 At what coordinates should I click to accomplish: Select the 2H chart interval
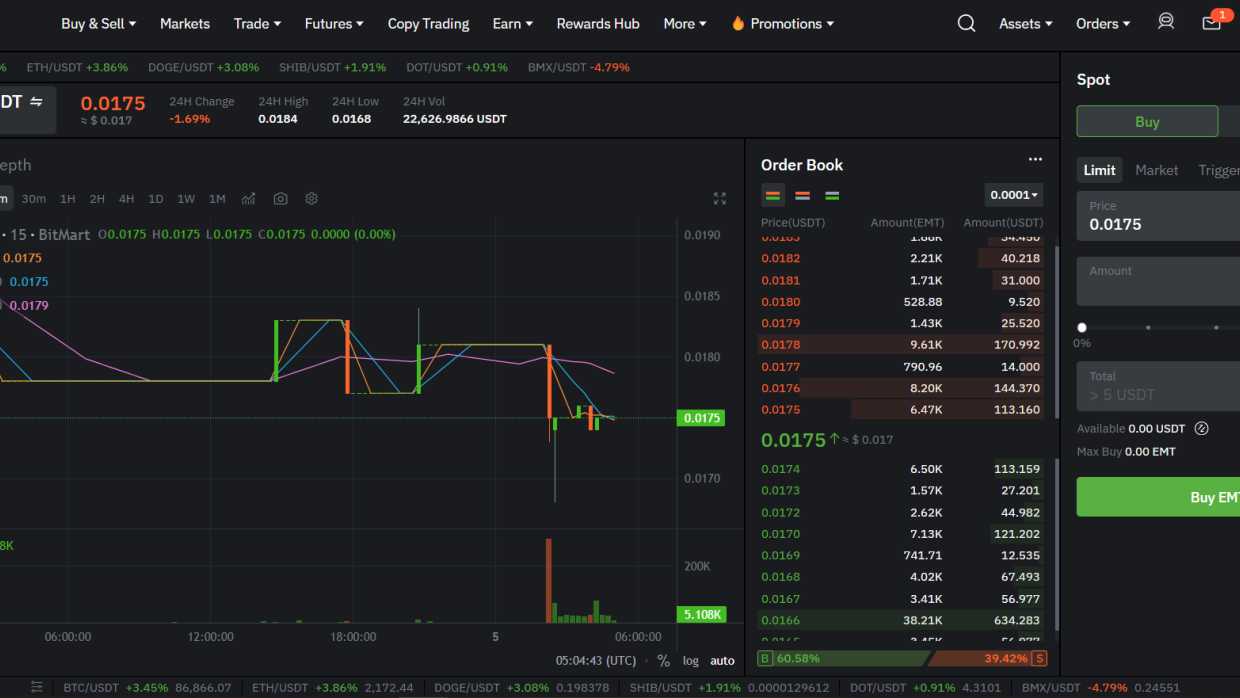pyautogui.click(x=97, y=199)
